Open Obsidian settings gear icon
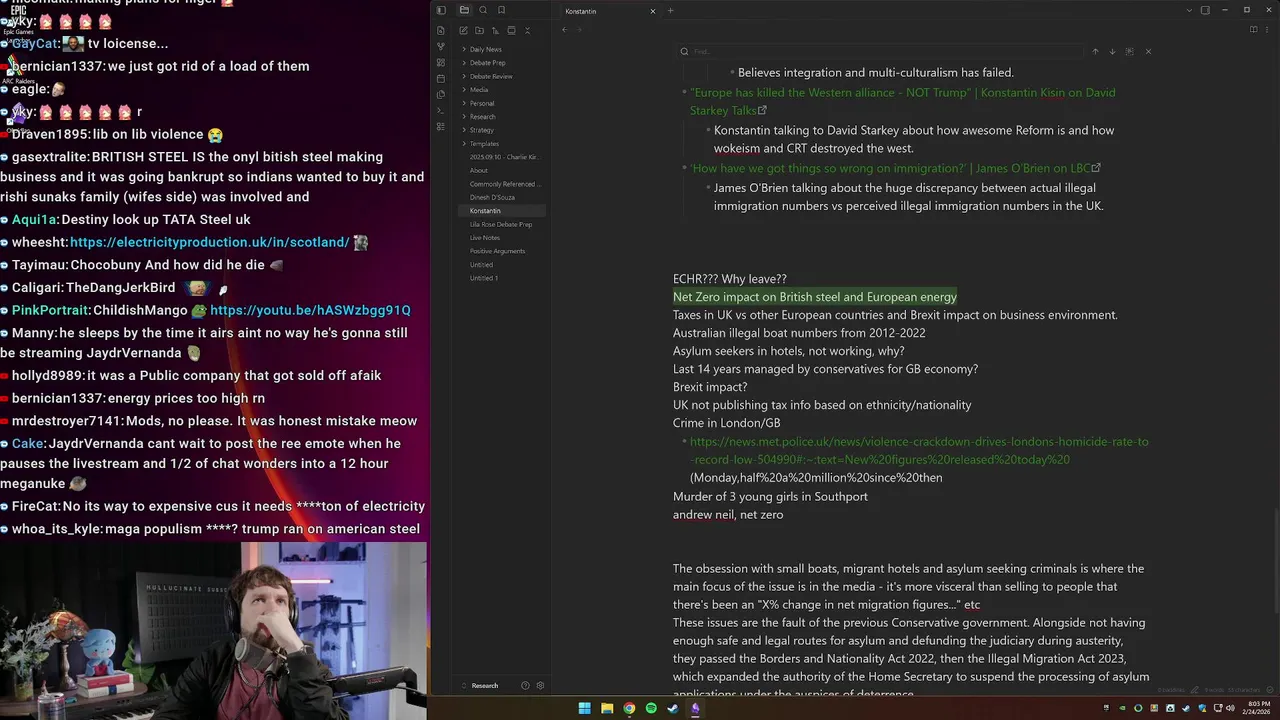This screenshot has height=720, width=1280. (540, 686)
